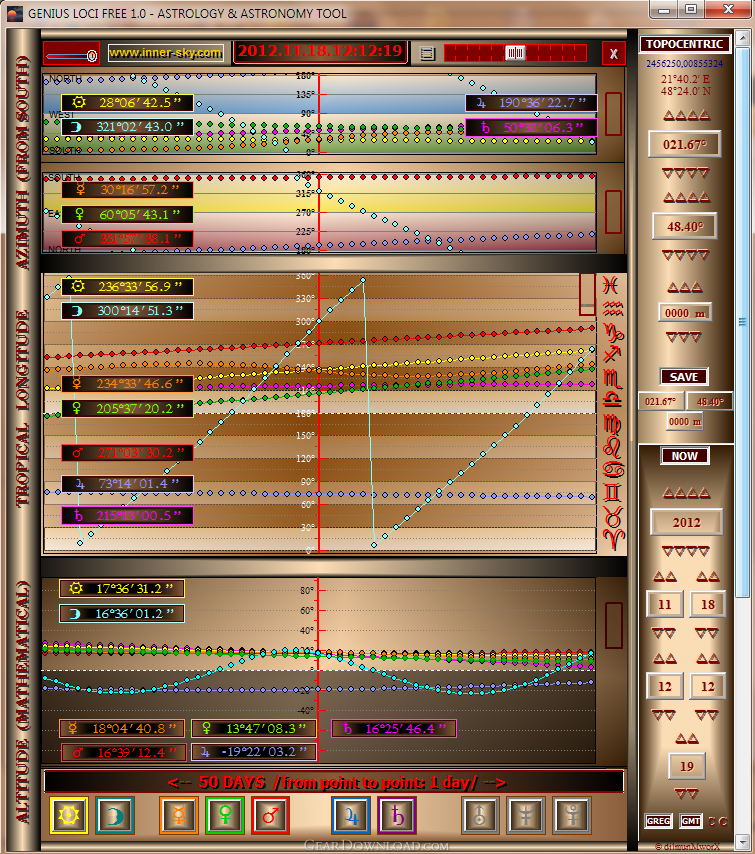Click the right up triangle above month 11
Image resolution: width=755 pixels, height=854 pixels.
click(669, 576)
